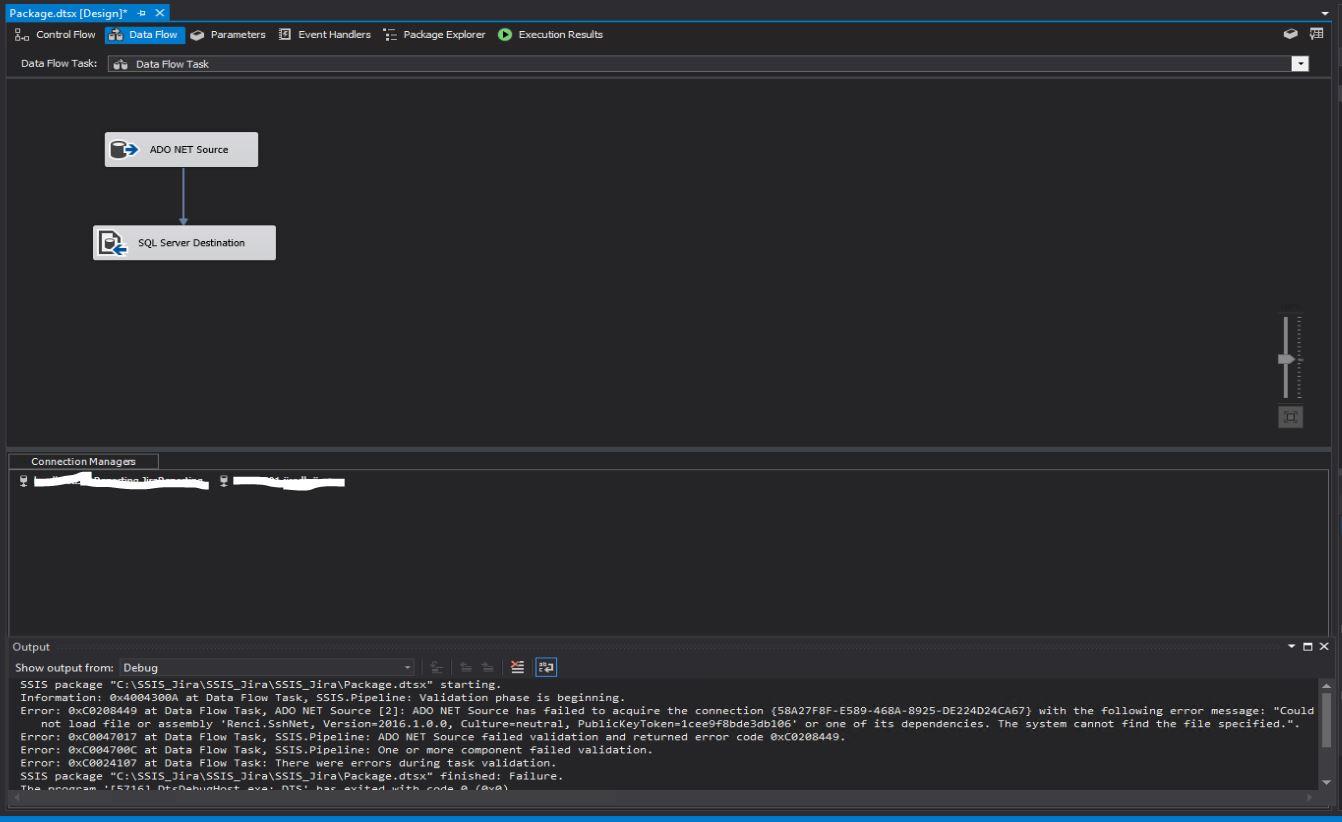Pin the Package.dtsx design tab
This screenshot has height=822, width=1342.
pyautogui.click(x=142, y=12)
